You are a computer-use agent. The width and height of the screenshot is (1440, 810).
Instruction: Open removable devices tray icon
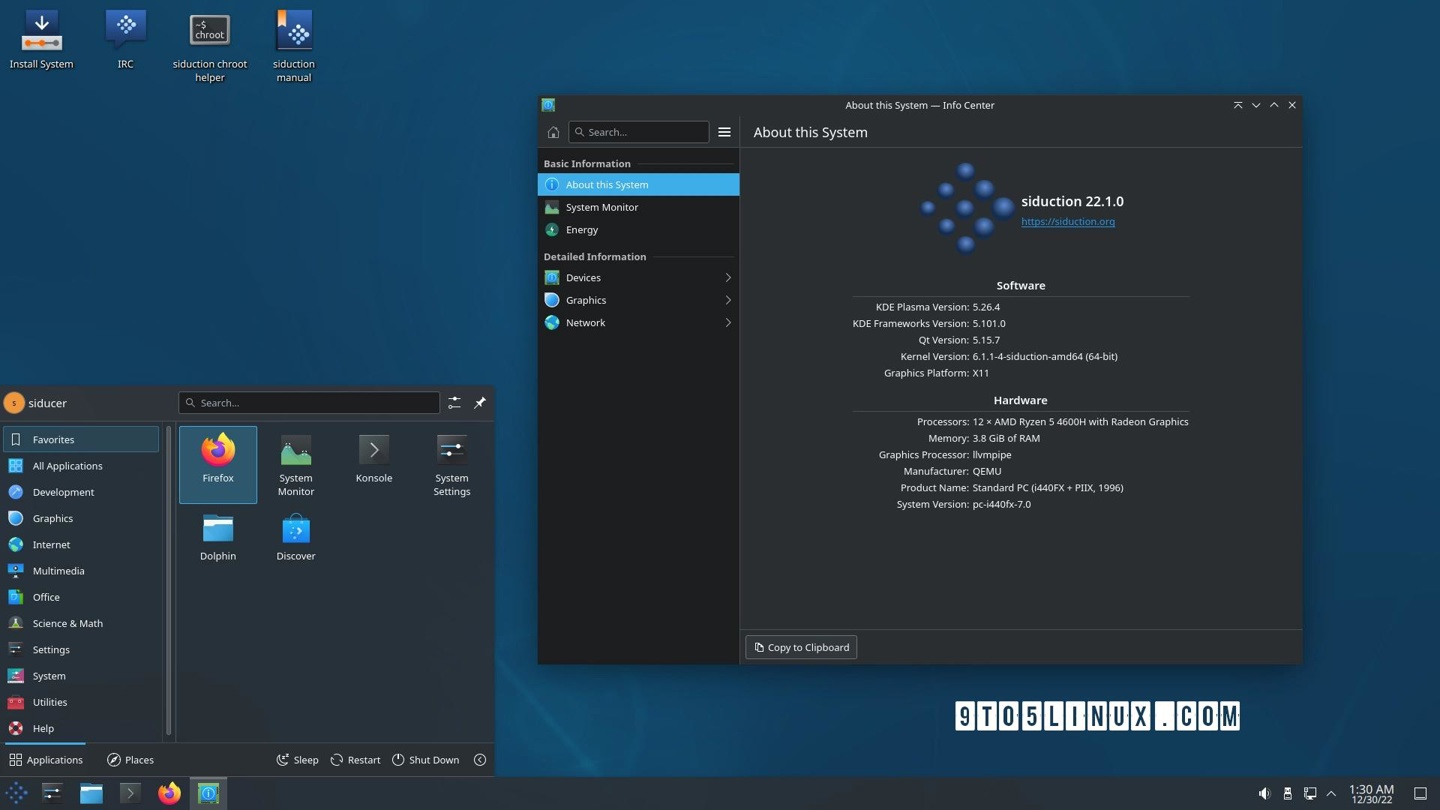1287,793
